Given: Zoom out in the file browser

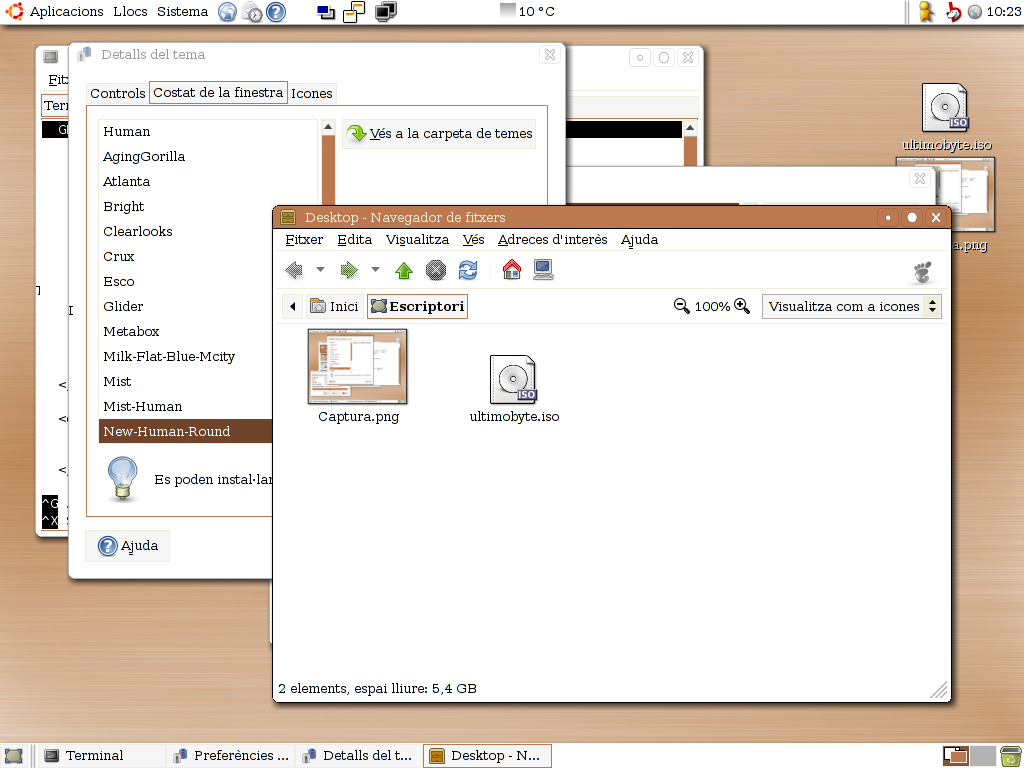Looking at the screenshot, I should tap(681, 306).
